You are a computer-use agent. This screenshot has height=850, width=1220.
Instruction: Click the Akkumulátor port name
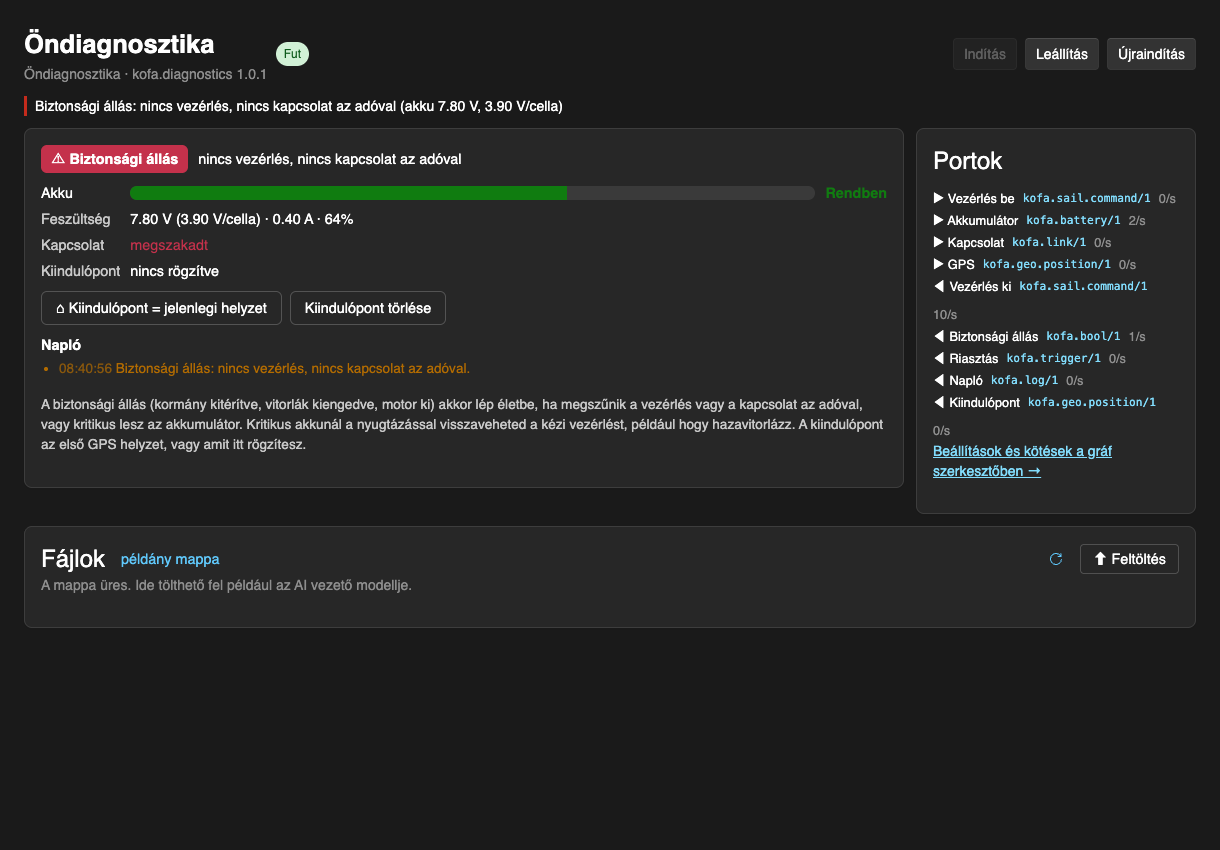click(983, 220)
